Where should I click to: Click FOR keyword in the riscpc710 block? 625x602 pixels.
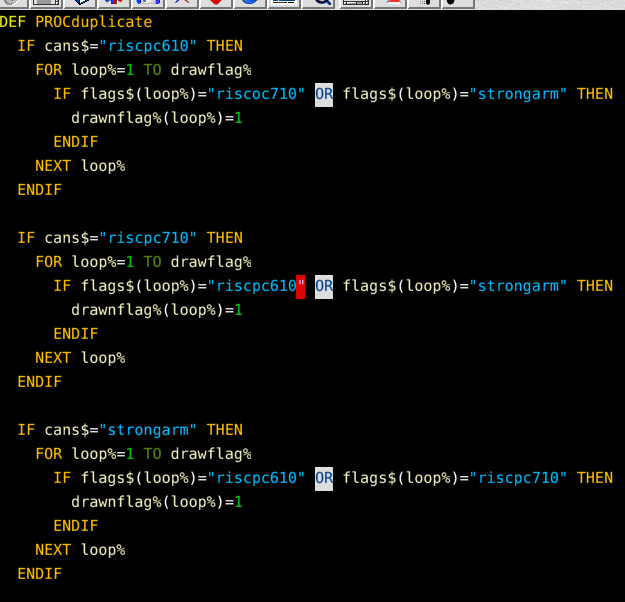click(x=48, y=262)
